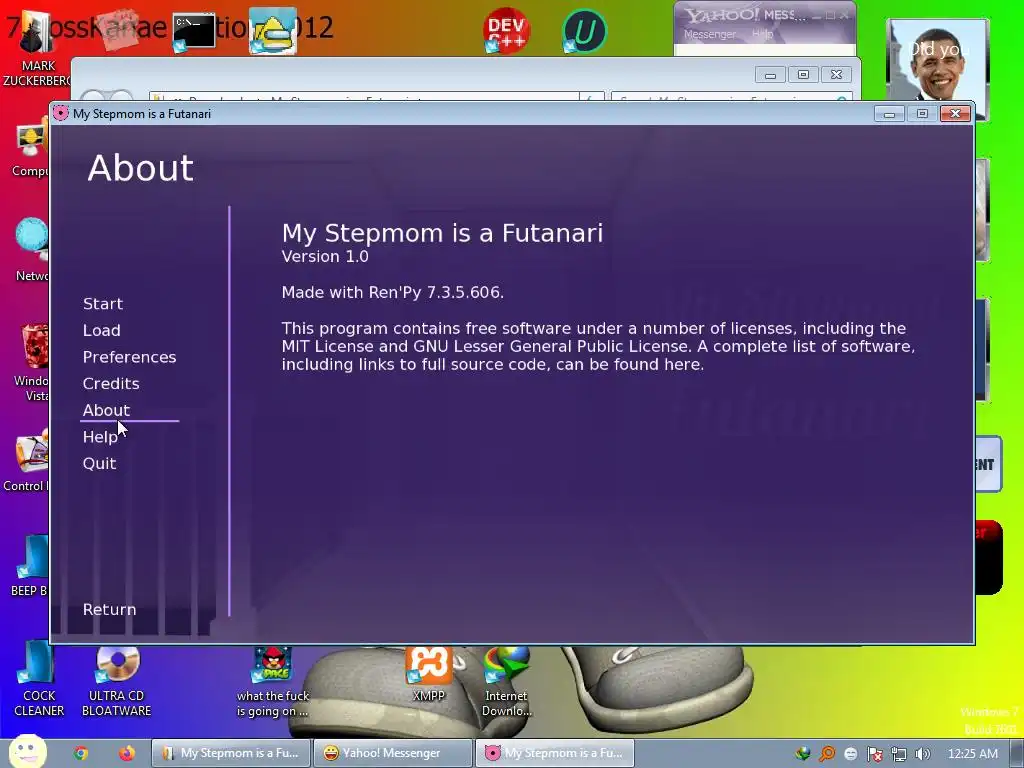1024x768 pixels.
Task: Open the DEV C++ desktop icon
Action: pyautogui.click(x=506, y=30)
